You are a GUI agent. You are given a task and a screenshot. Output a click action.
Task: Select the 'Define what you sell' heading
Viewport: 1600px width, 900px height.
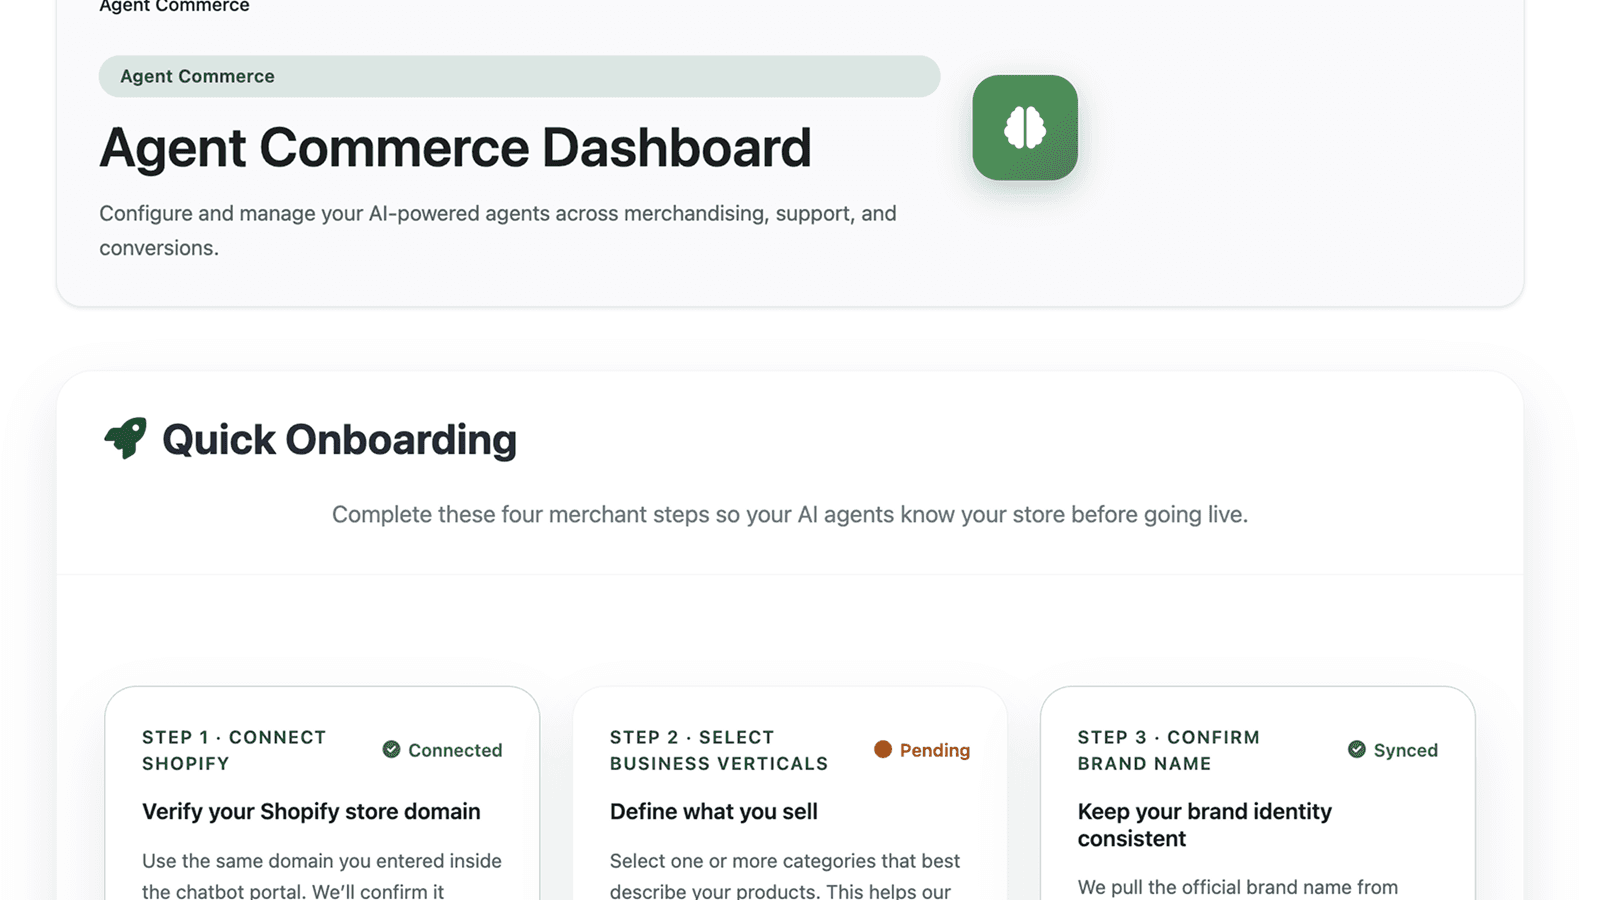point(714,812)
